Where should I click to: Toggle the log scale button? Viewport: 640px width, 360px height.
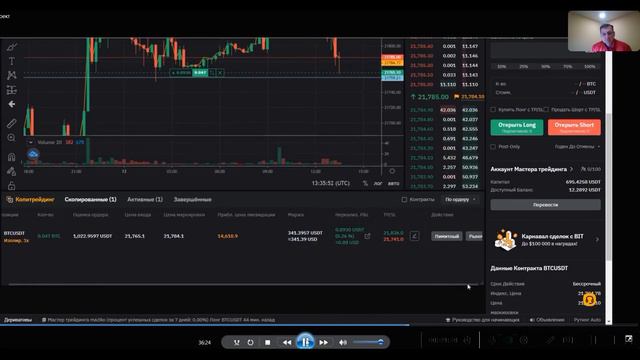[378, 184]
